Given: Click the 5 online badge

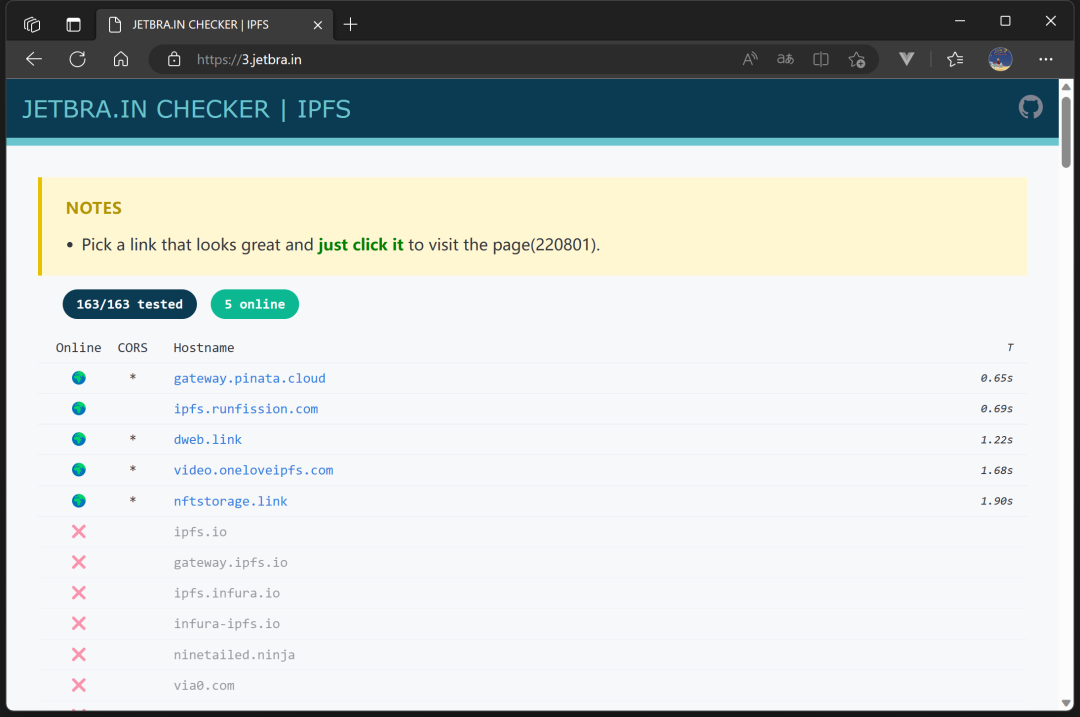Looking at the screenshot, I should (255, 304).
